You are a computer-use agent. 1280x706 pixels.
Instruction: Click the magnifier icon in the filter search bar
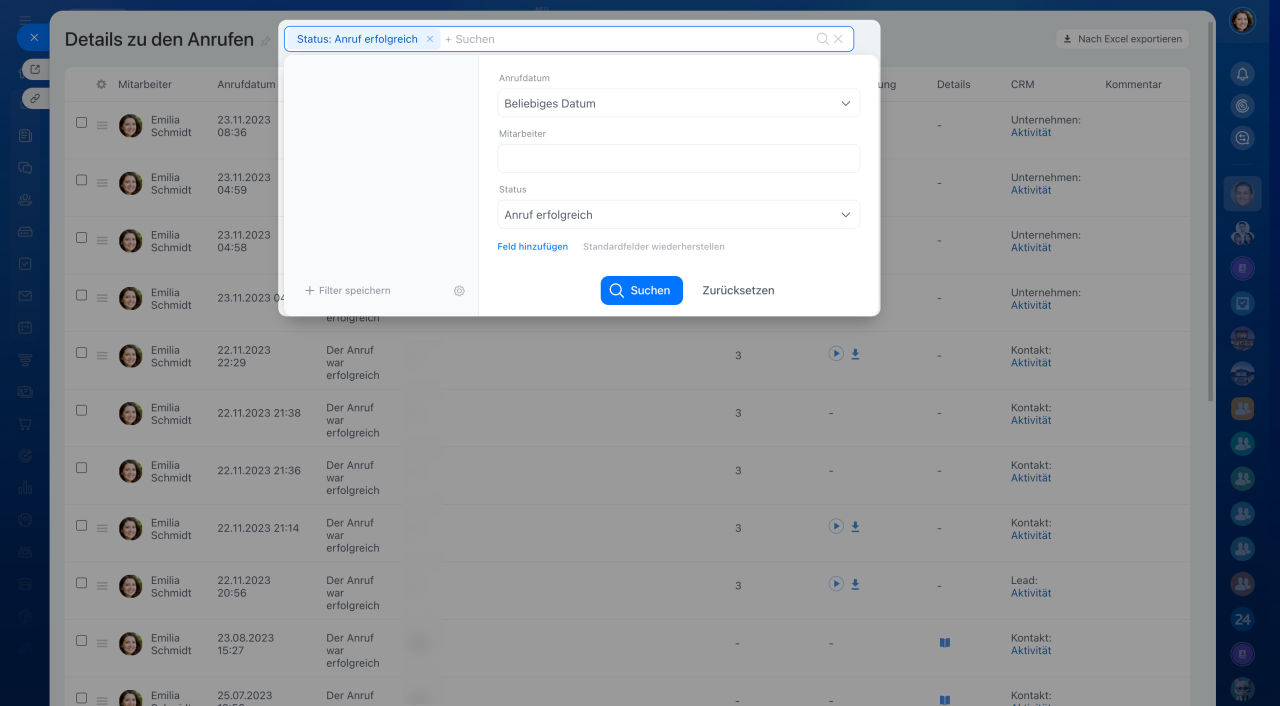(822, 39)
